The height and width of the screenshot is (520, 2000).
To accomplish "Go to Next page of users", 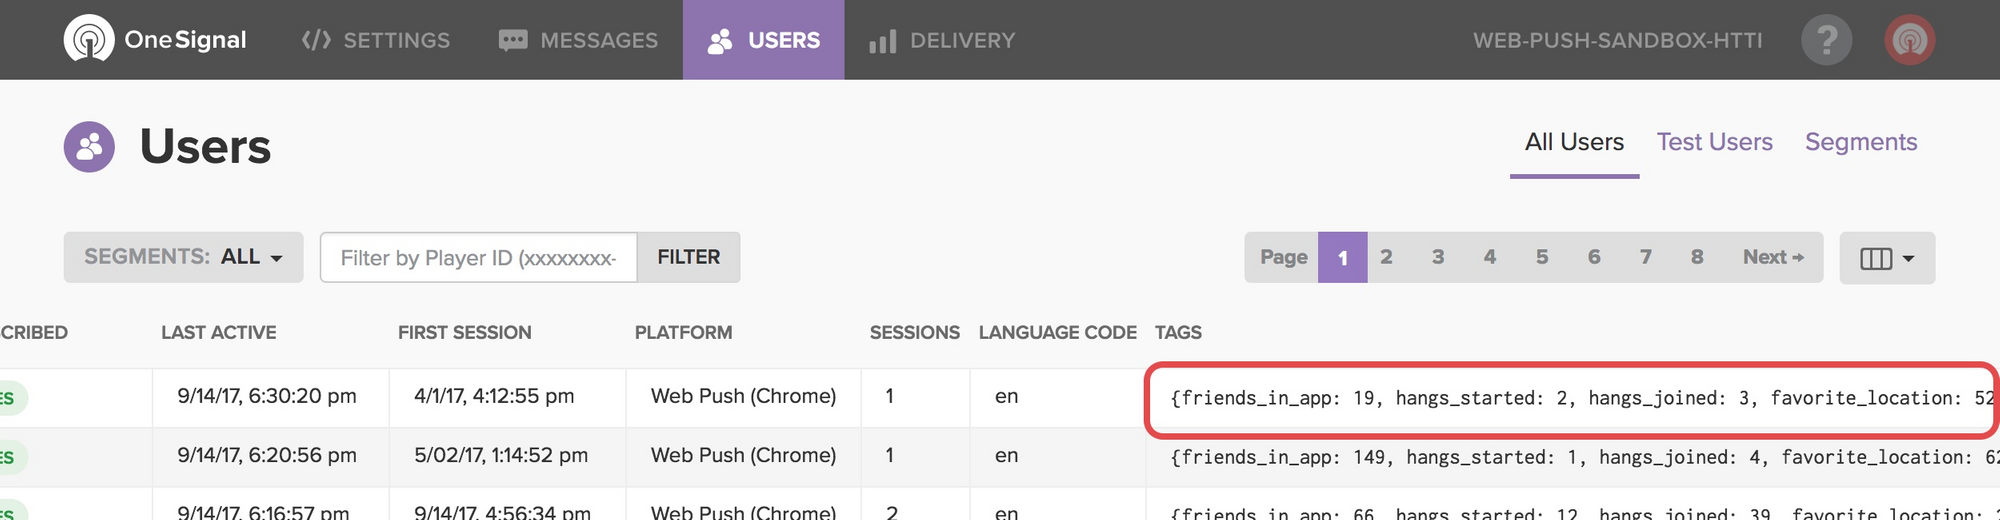I will [x=1772, y=257].
